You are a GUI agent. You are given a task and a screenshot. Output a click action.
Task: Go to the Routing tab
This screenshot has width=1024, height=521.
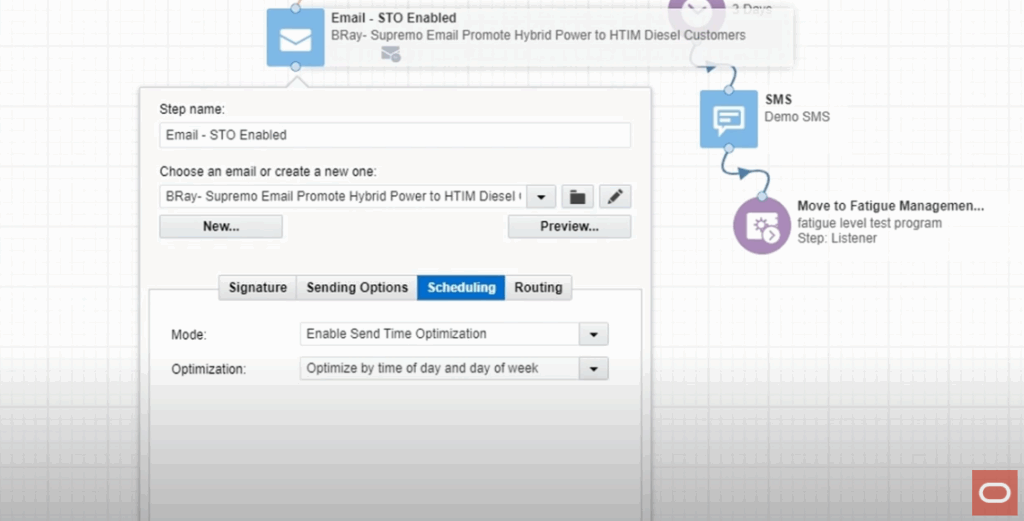pos(538,288)
